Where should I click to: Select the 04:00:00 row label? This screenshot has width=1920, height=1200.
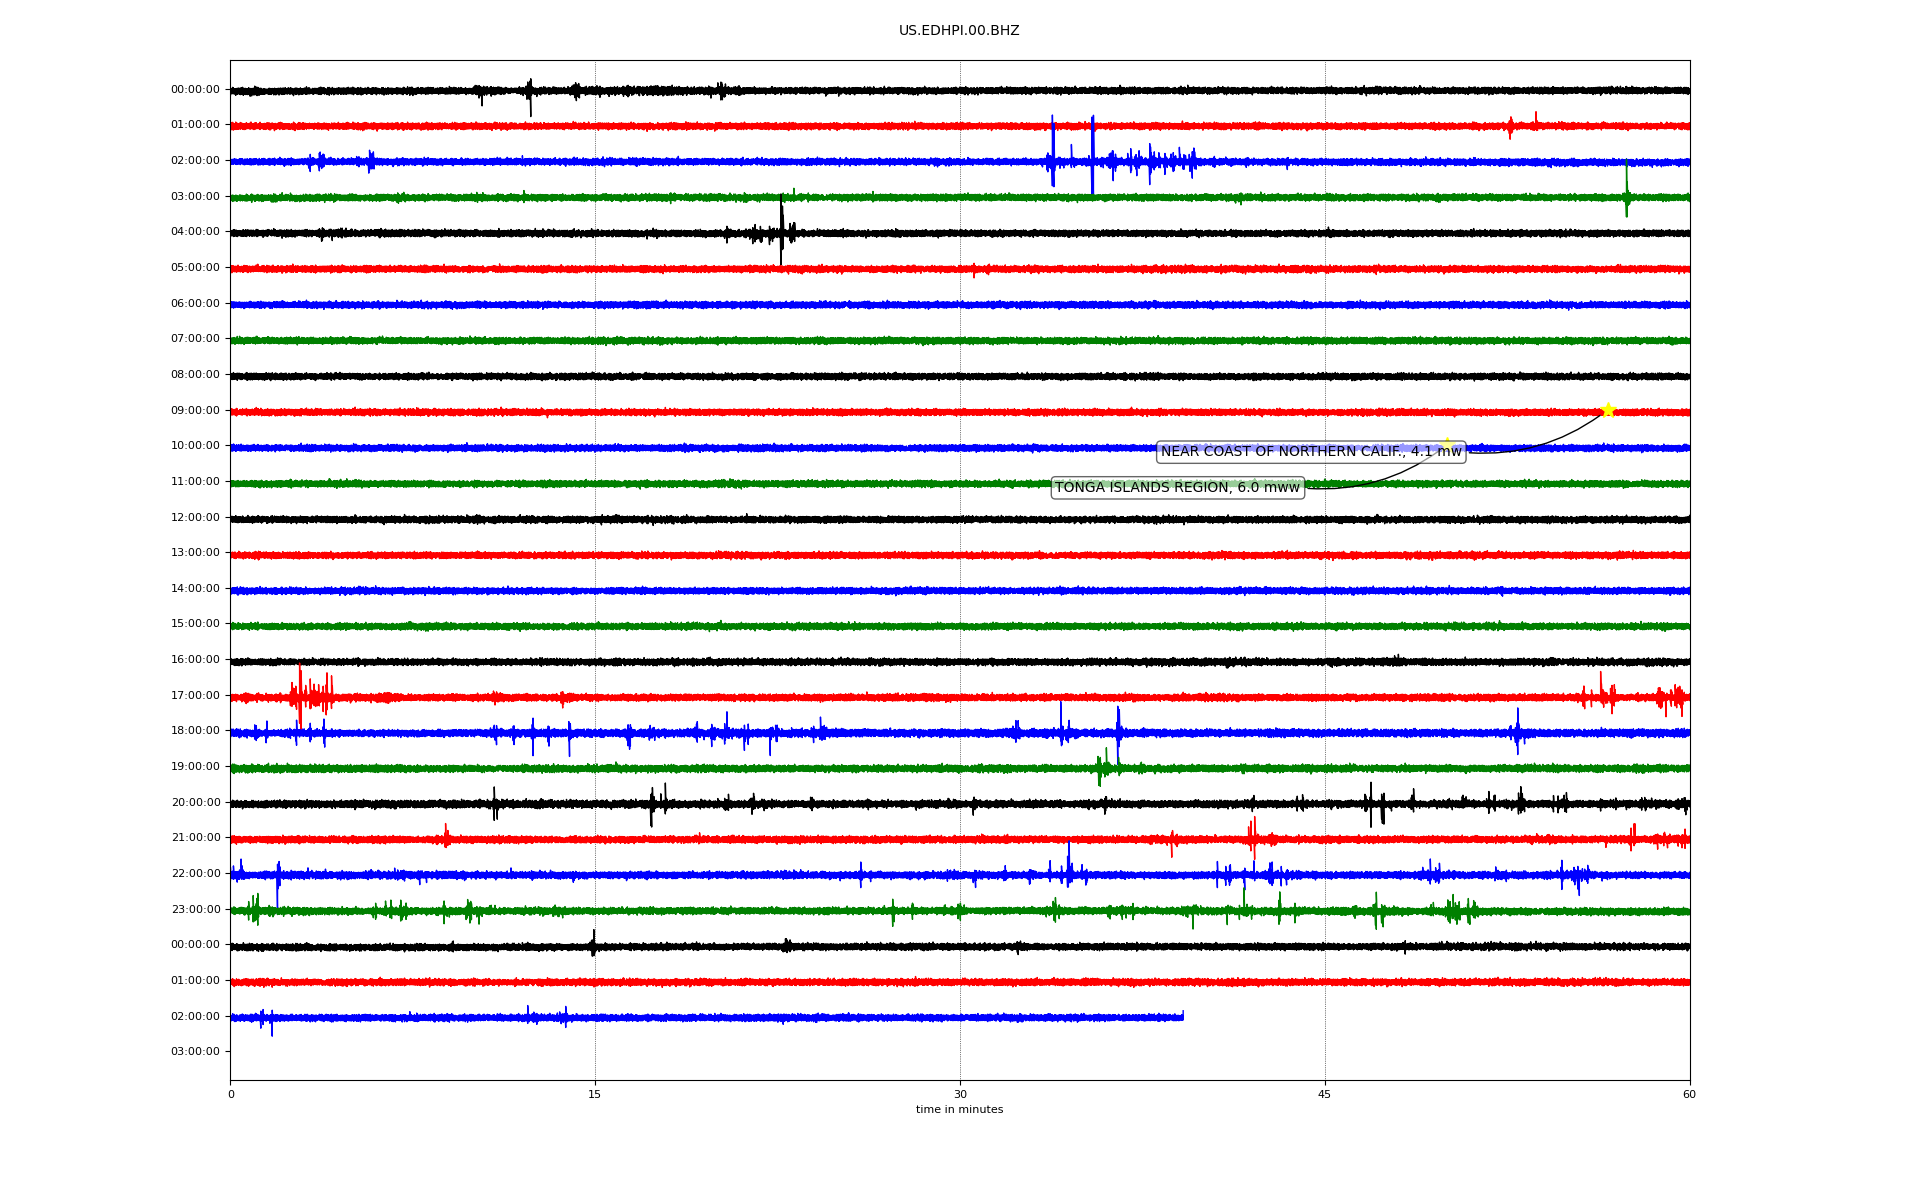click(x=195, y=232)
